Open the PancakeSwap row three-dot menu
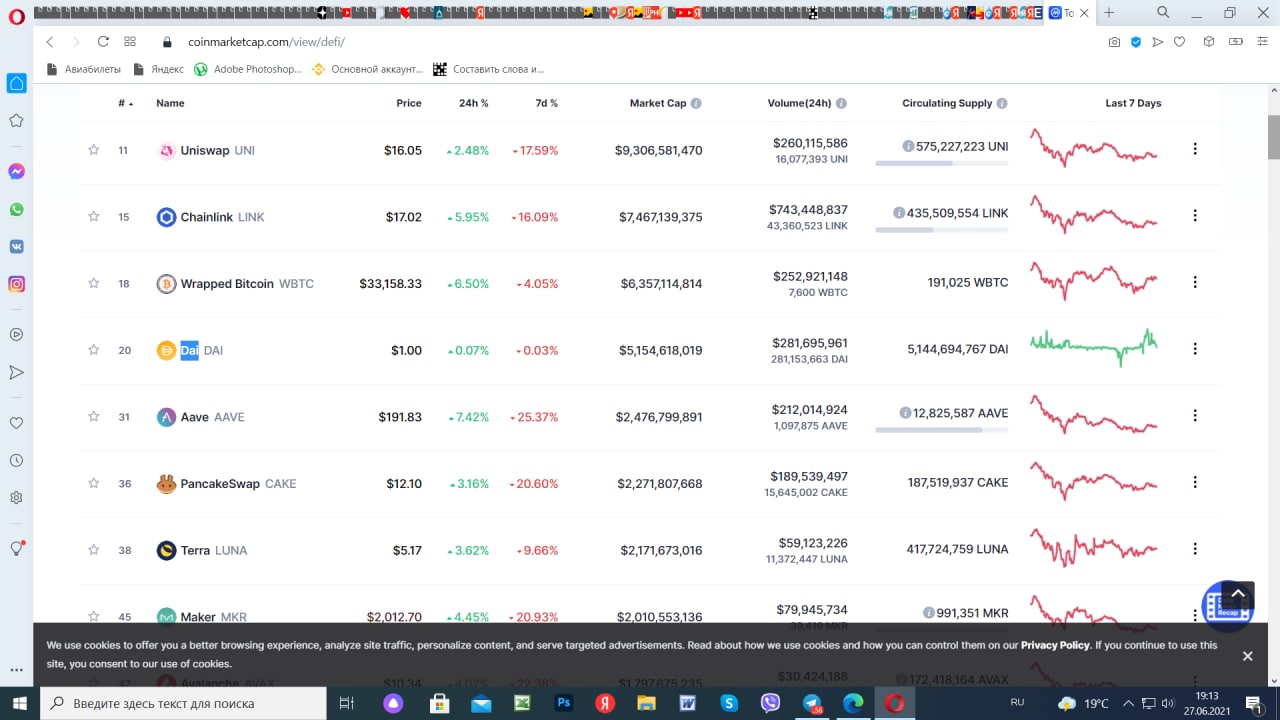 [1195, 482]
